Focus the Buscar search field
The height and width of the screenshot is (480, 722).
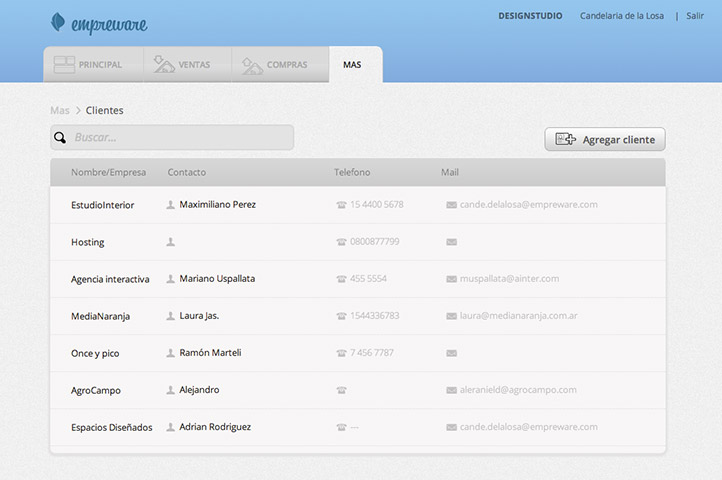tap(180, 138)
